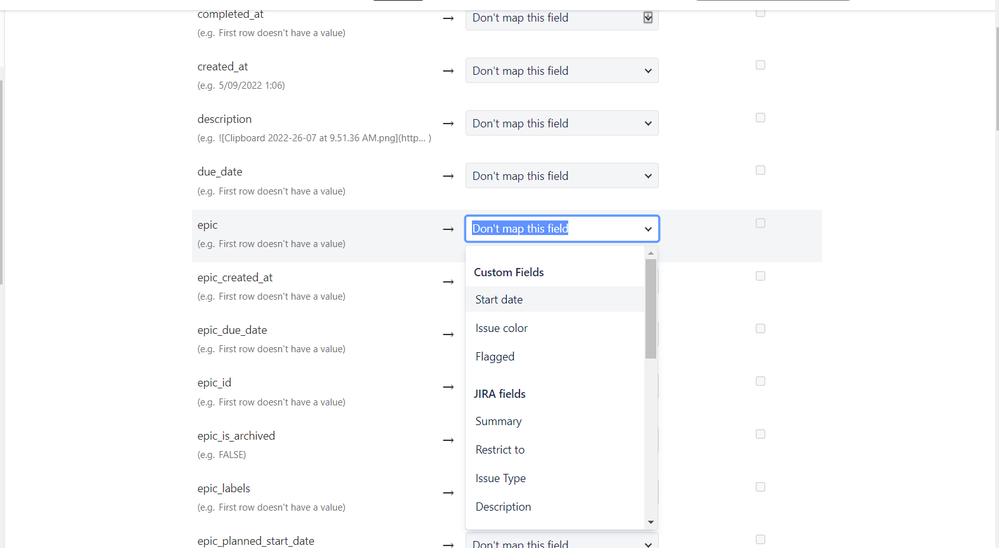Choose Issue color from the dropdown list

555,328
